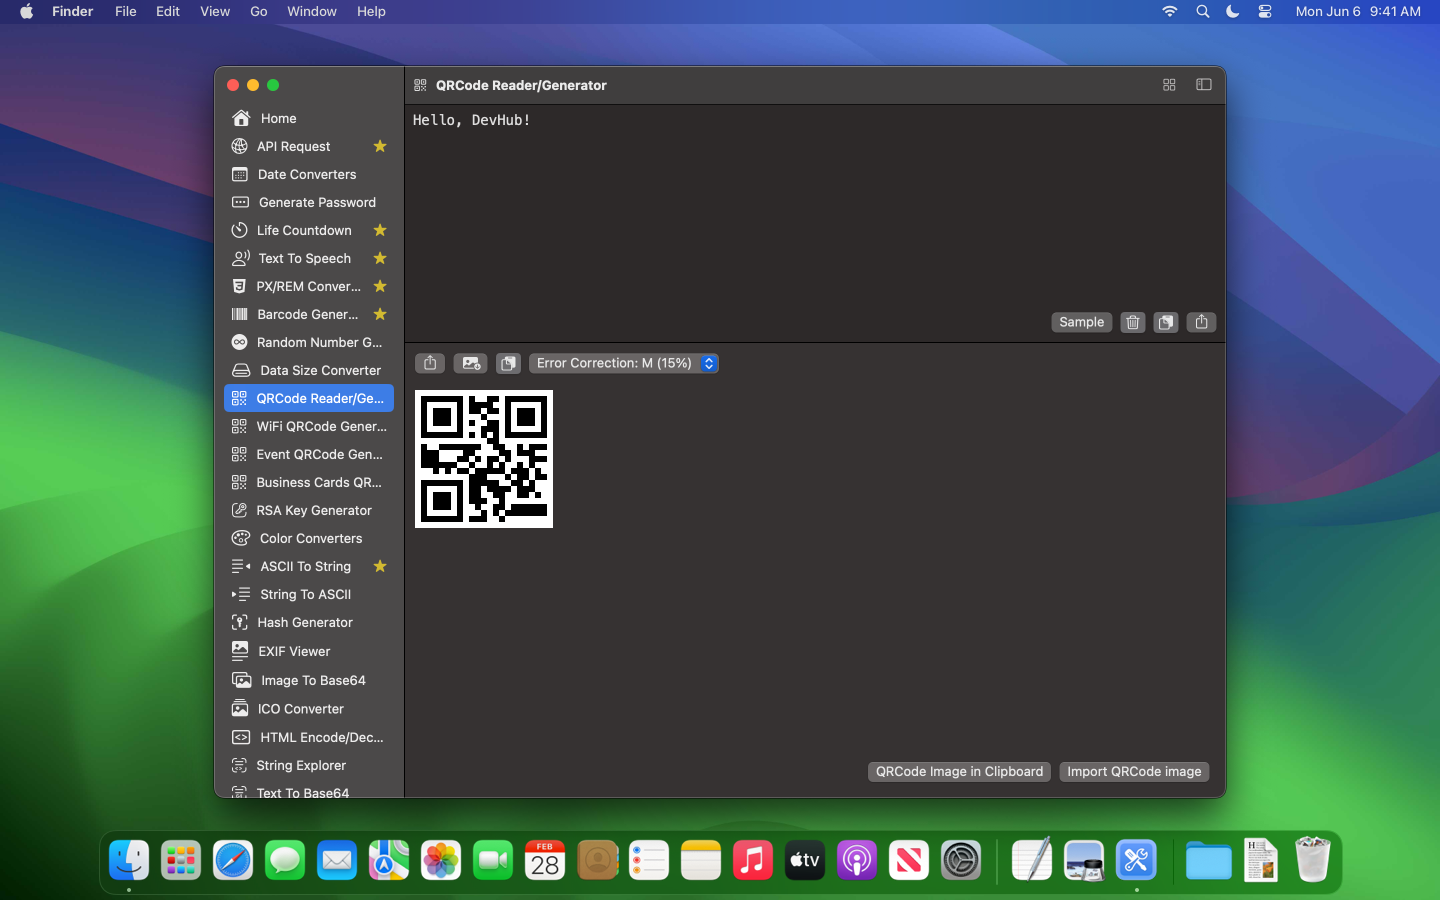Open String Explorer icon

pos(239,765)
